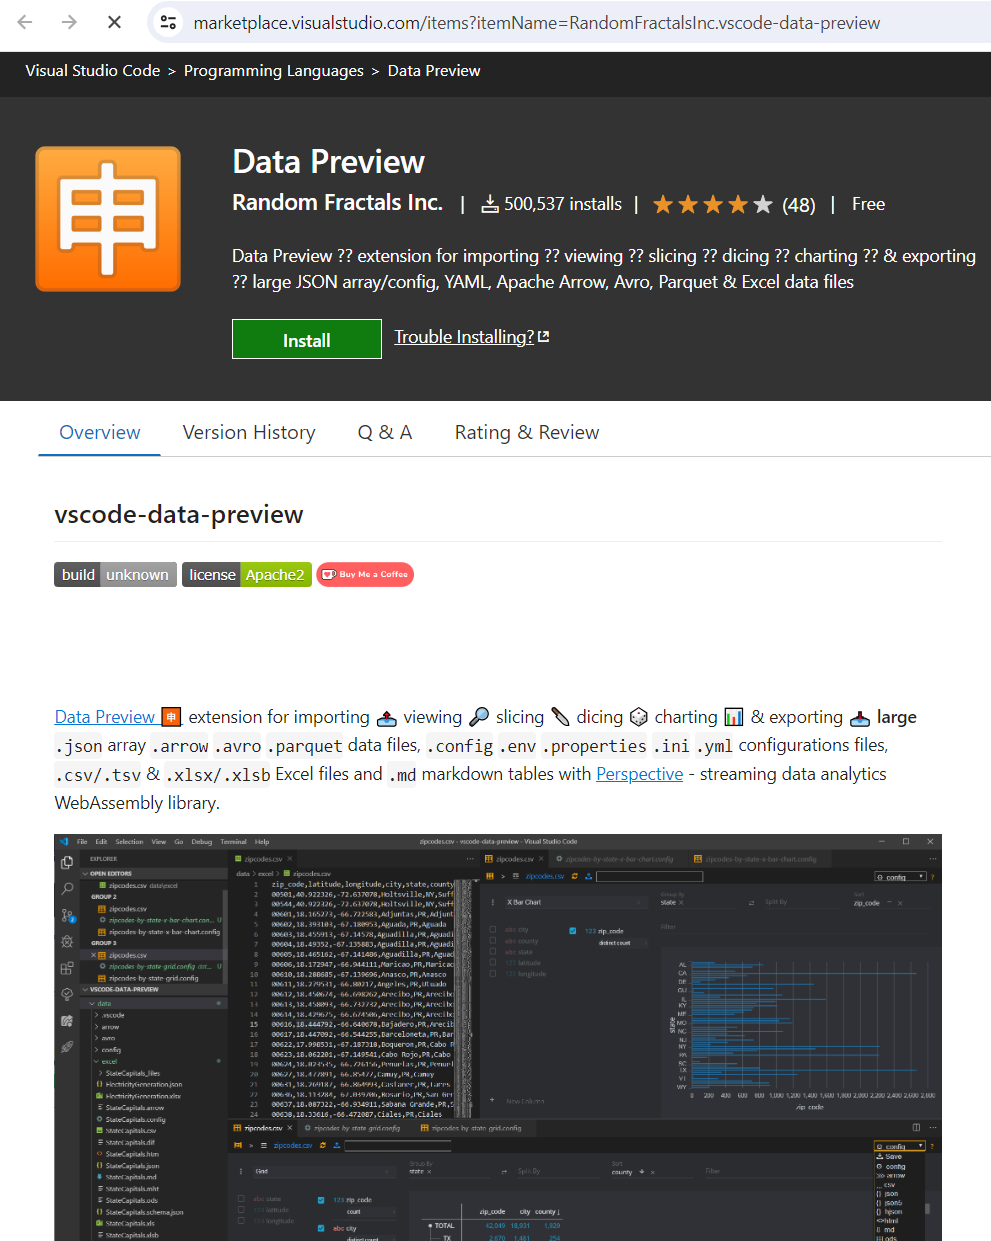Select StateCapitals.json file in the explorer tree
The width and height of the screenshot is (991, 1241).
[132, 1165]
